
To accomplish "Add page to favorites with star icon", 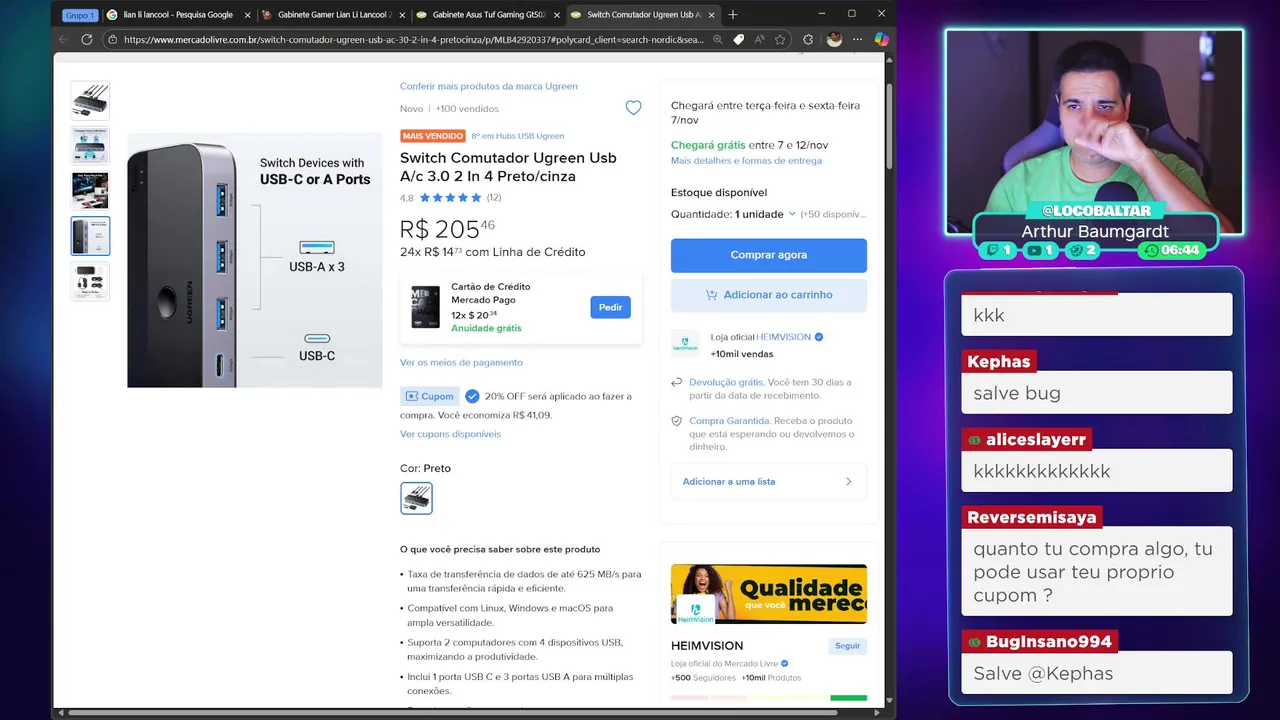I will 780,39.
